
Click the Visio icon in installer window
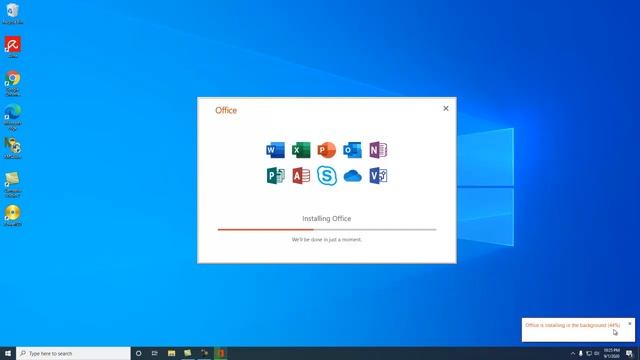[378, 176]
